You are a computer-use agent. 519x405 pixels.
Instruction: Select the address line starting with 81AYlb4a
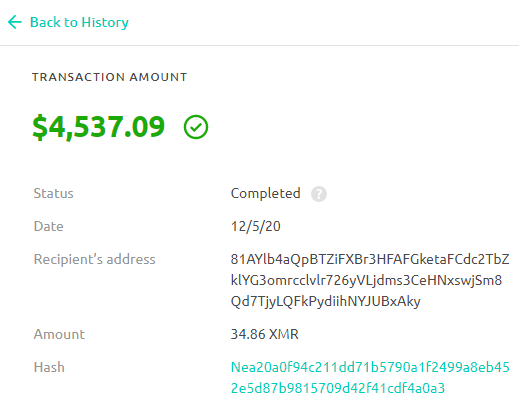coord(370,259)
